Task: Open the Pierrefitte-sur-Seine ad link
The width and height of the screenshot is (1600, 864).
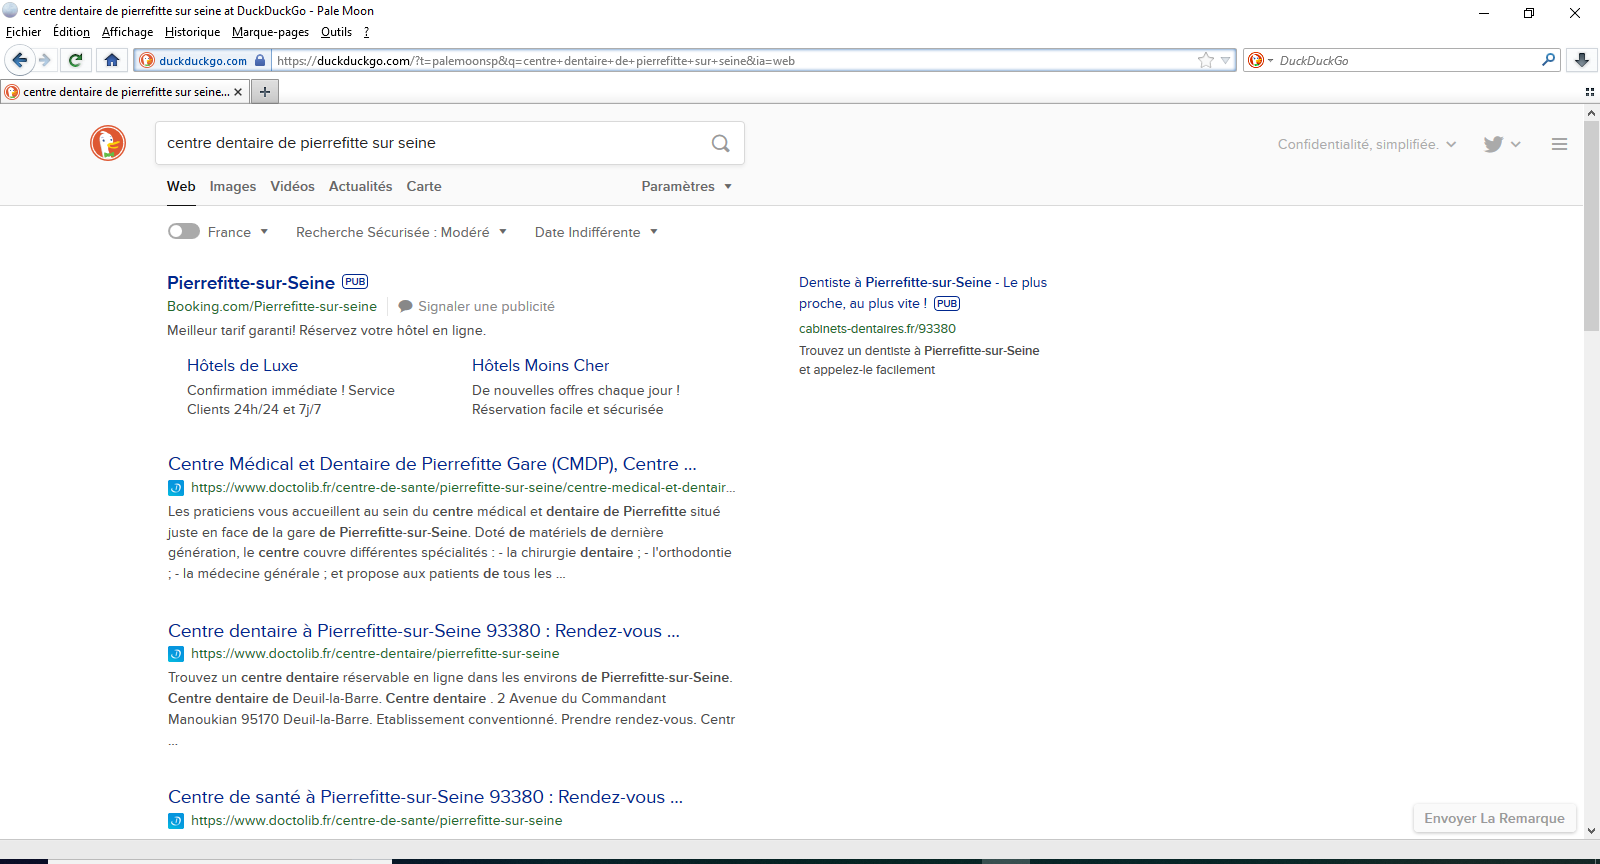Action: pos(251,283)
